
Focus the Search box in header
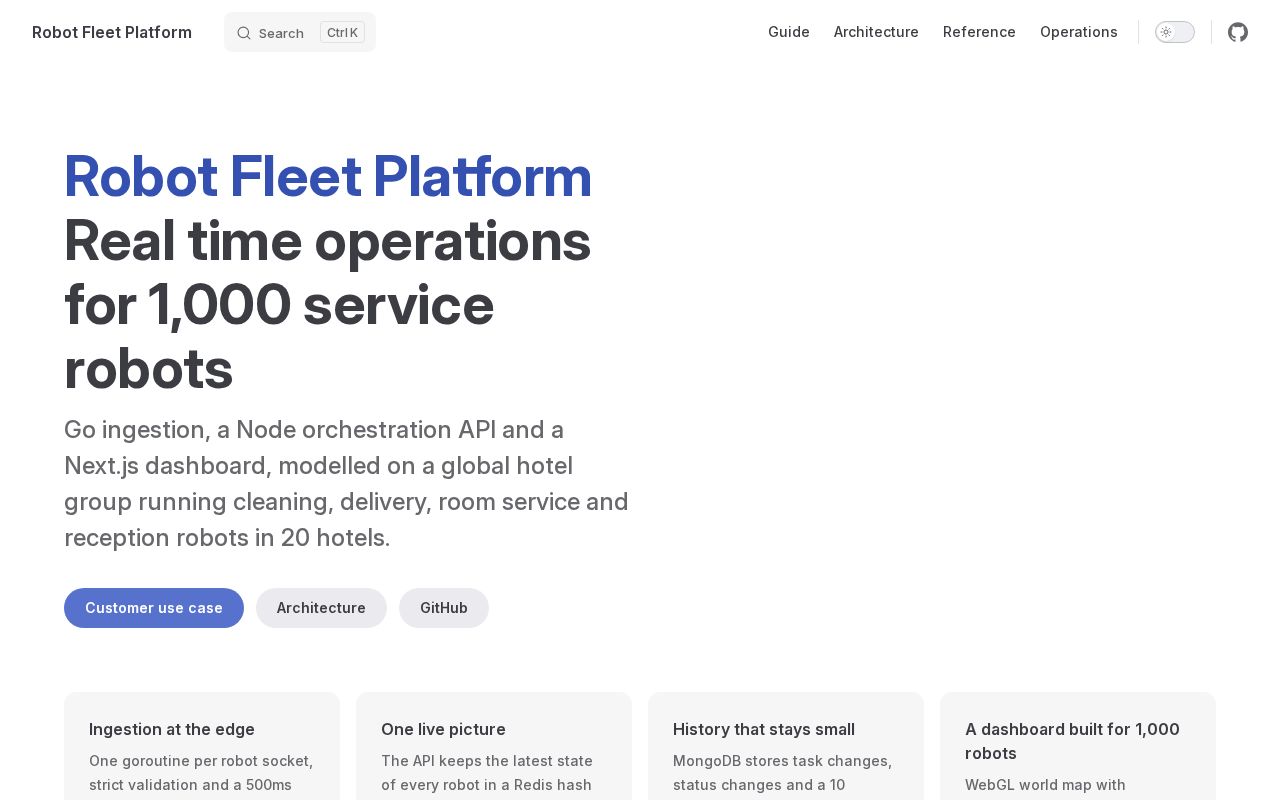click(300, 32)
